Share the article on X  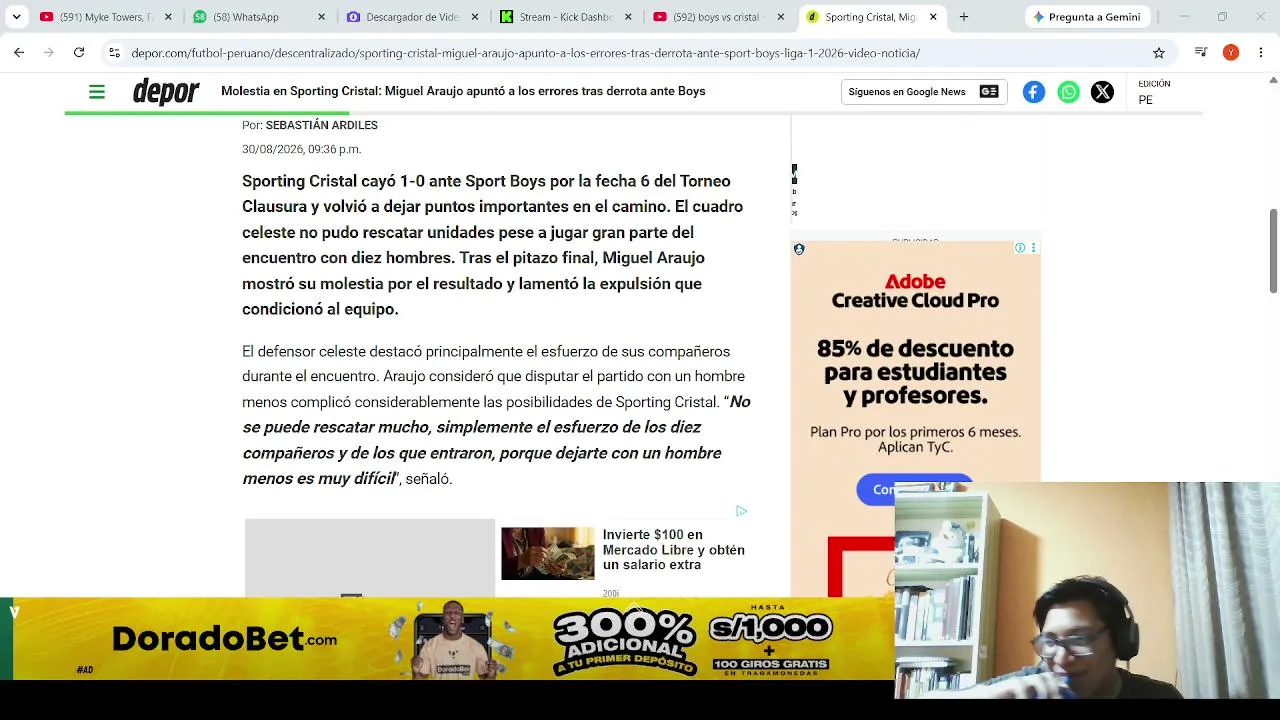click(x=1102, y=92)
